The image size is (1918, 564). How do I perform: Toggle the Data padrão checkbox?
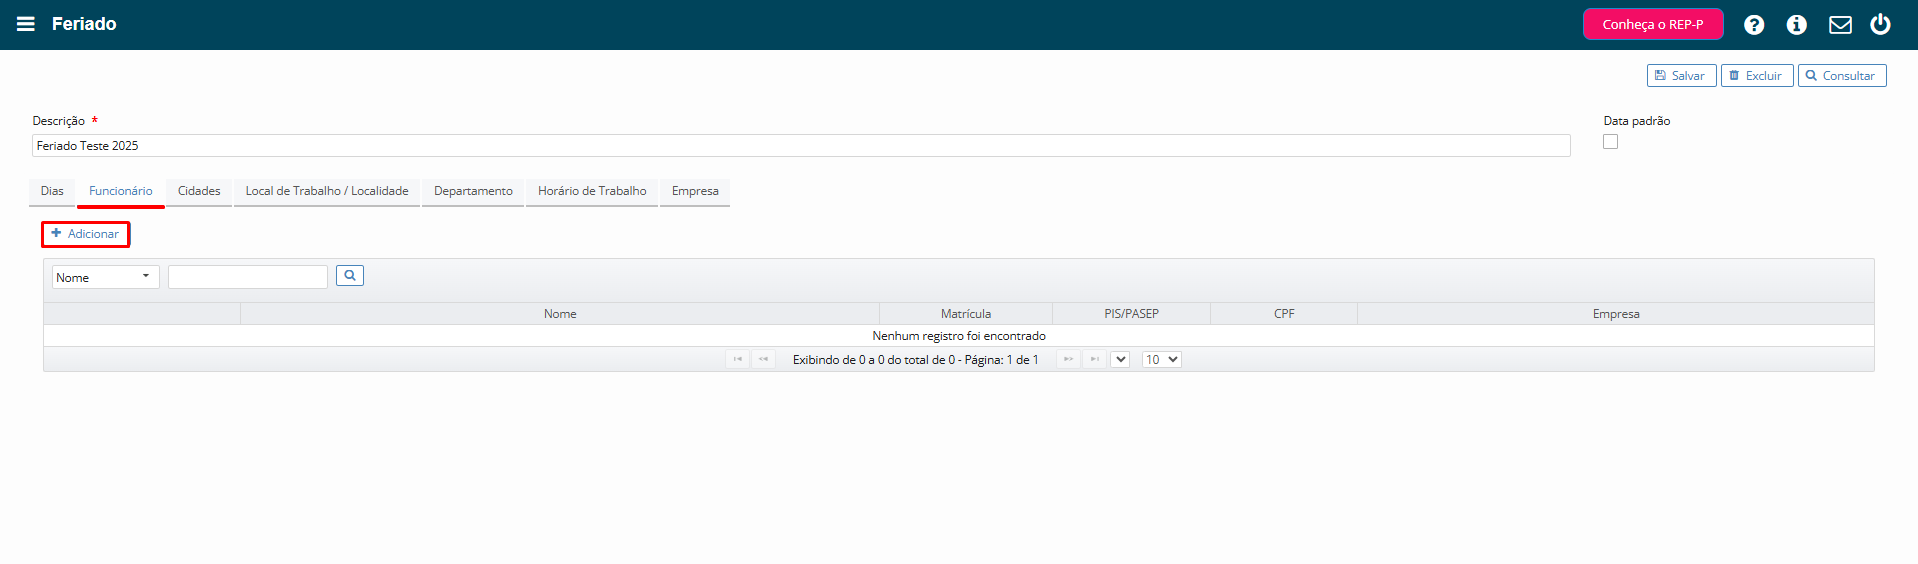click(1610, 142)
